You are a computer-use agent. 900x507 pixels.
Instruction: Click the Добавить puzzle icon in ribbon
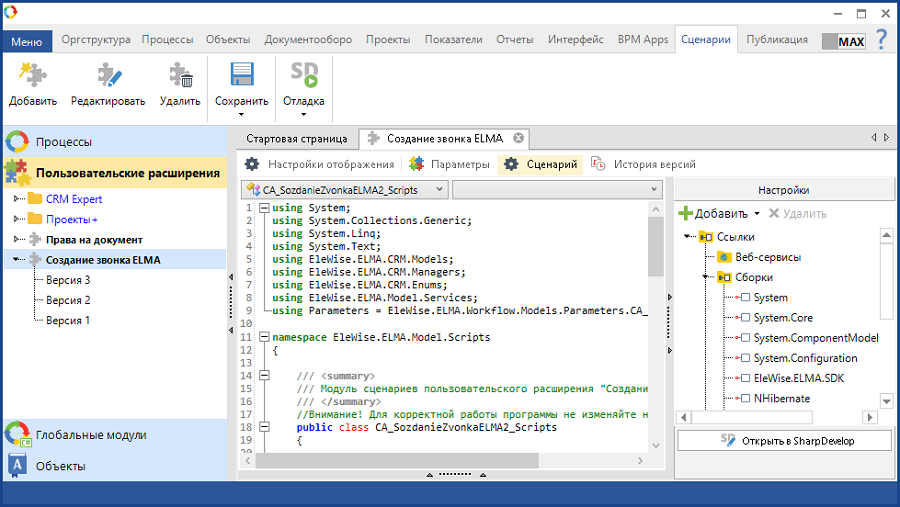32,76
